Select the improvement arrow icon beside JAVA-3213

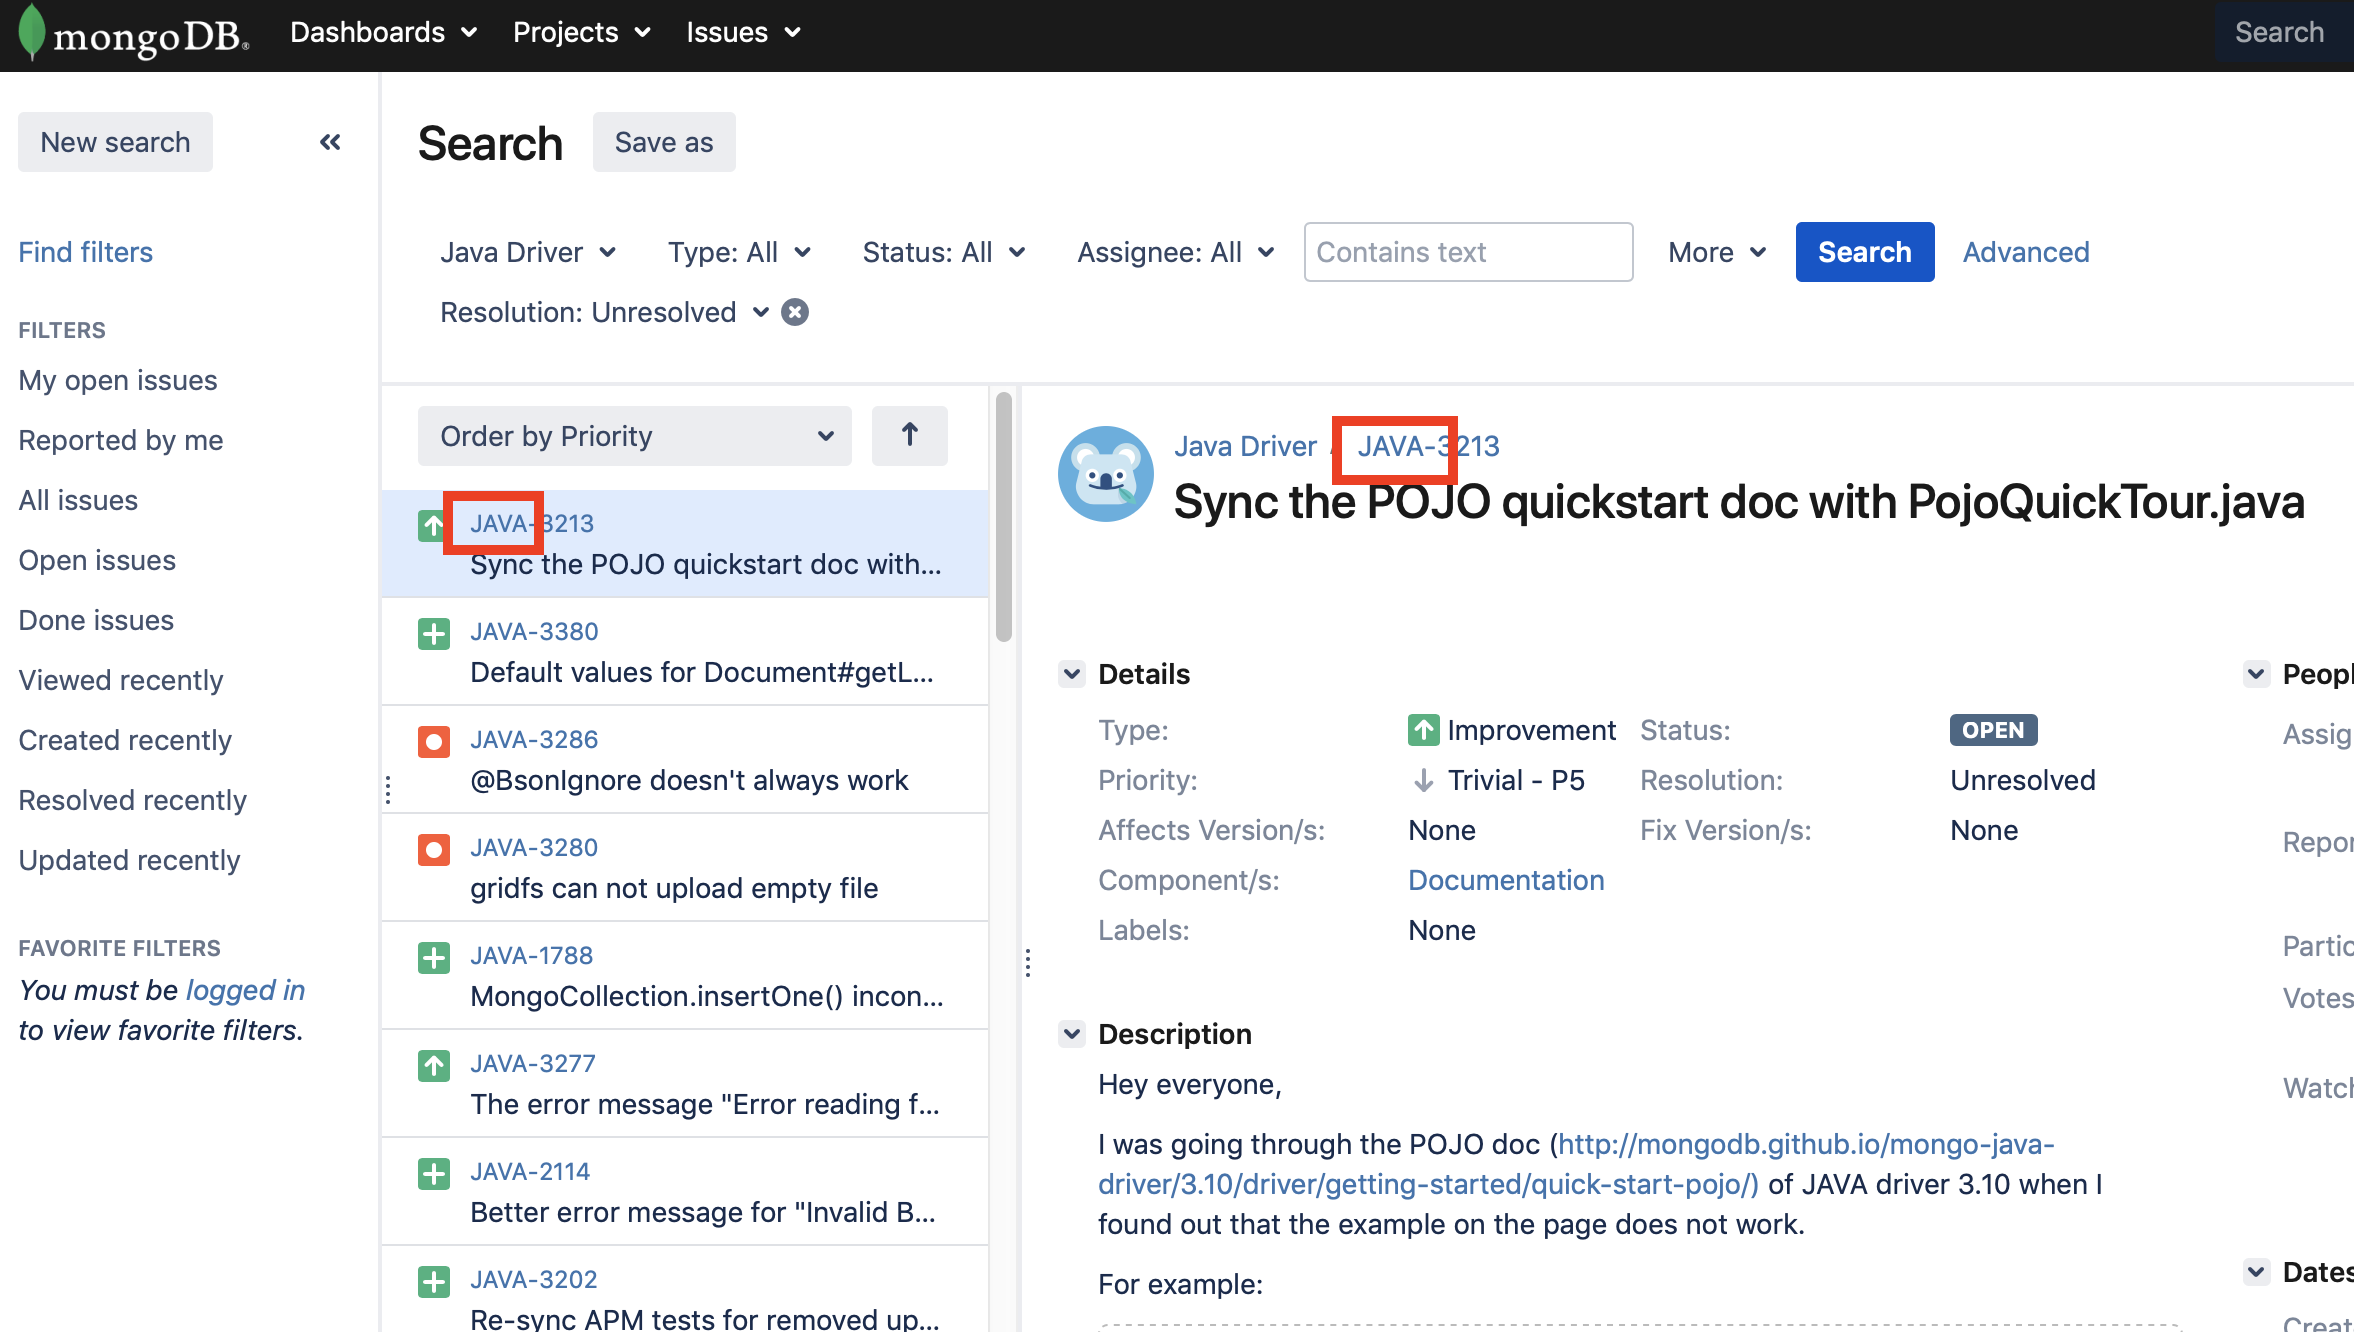432,524
